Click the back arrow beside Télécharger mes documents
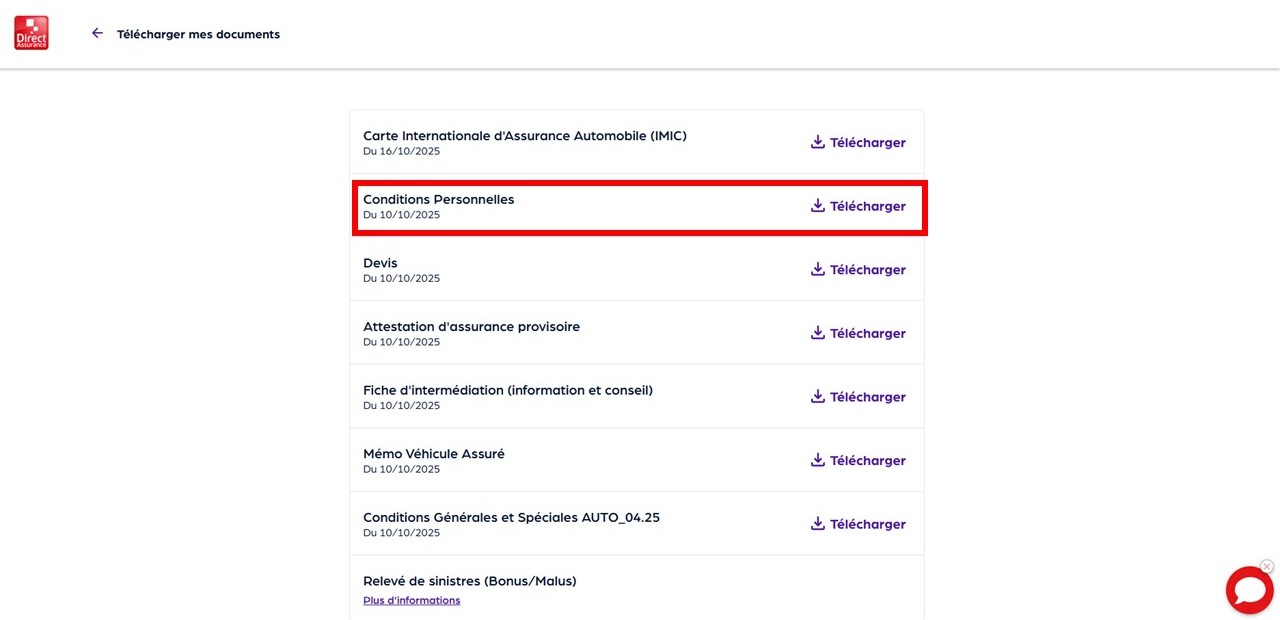Image resolution: width=1280 pixels, height=620 pixels. coord(97,33)
